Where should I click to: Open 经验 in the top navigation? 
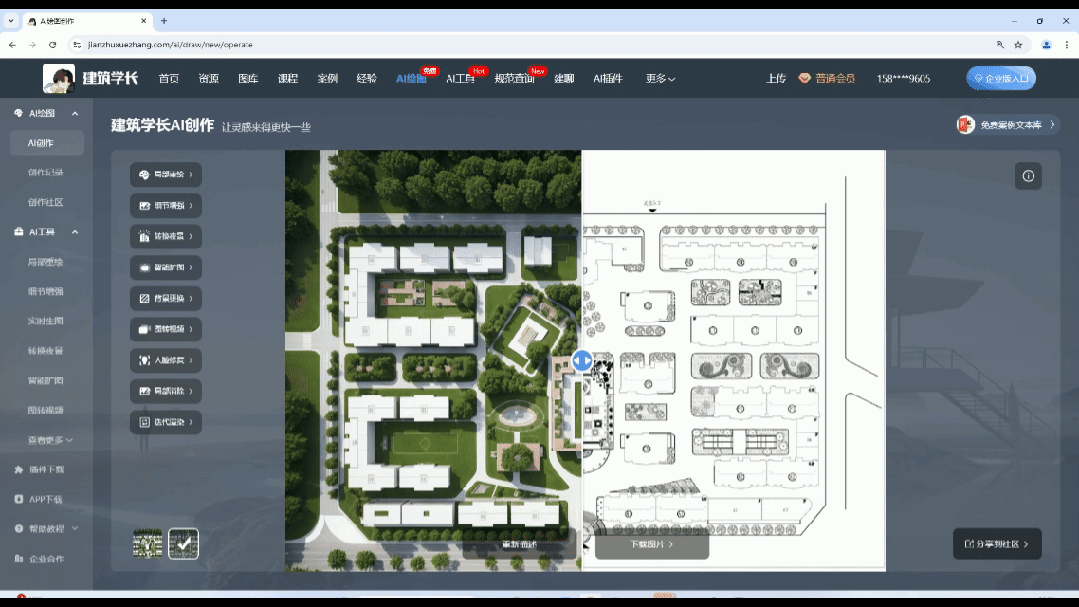(x=367, y=78)
